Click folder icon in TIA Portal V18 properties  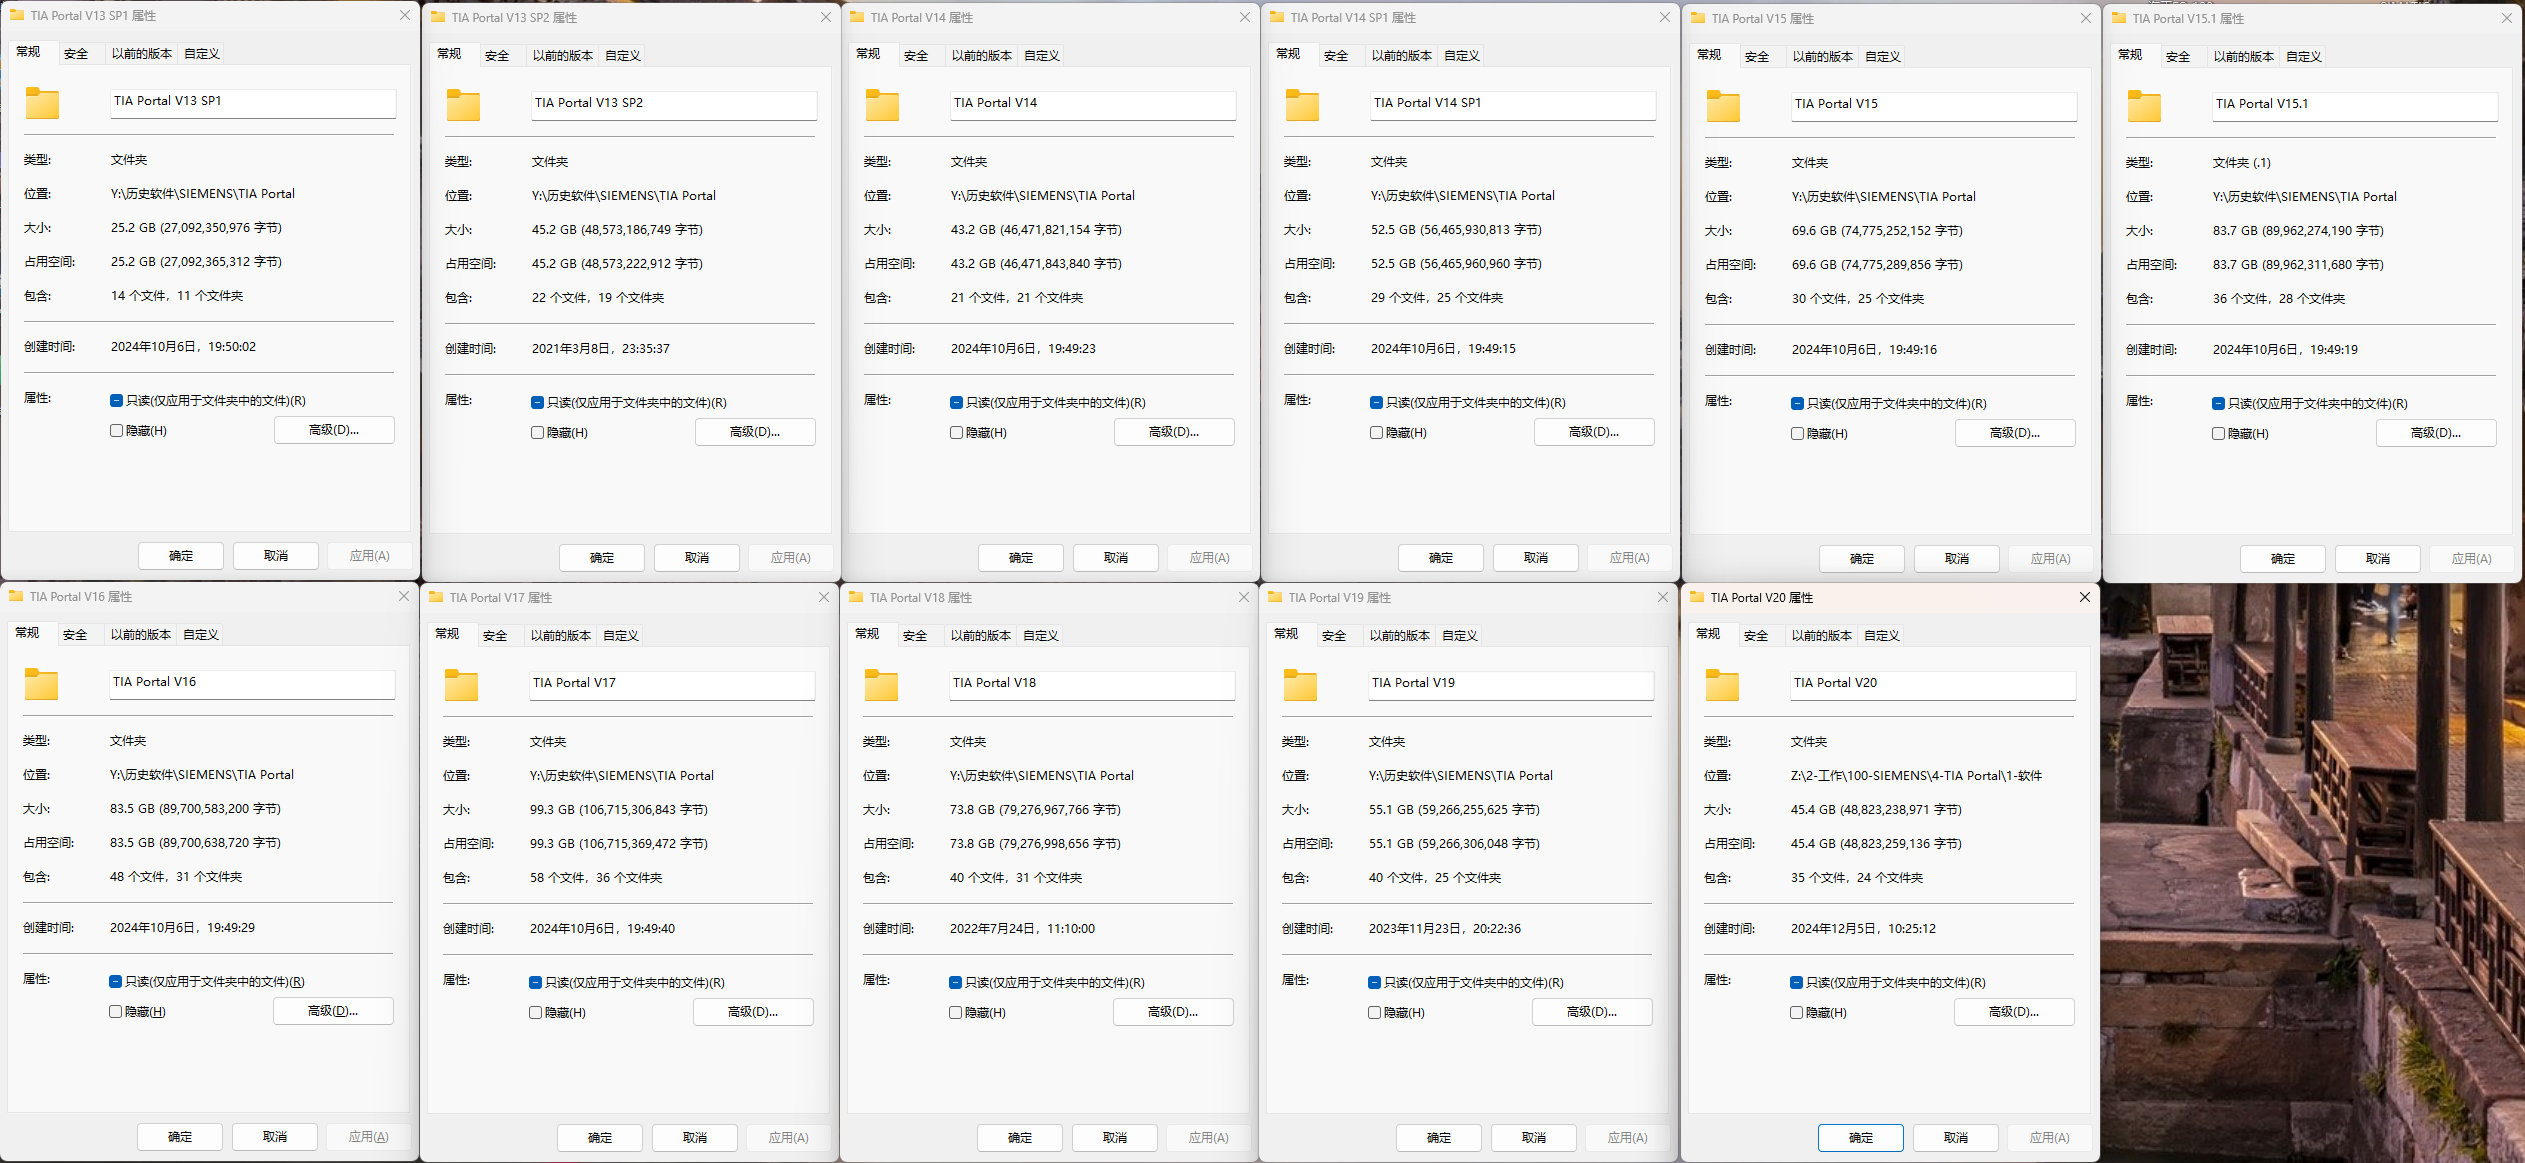tap(881, 685)
